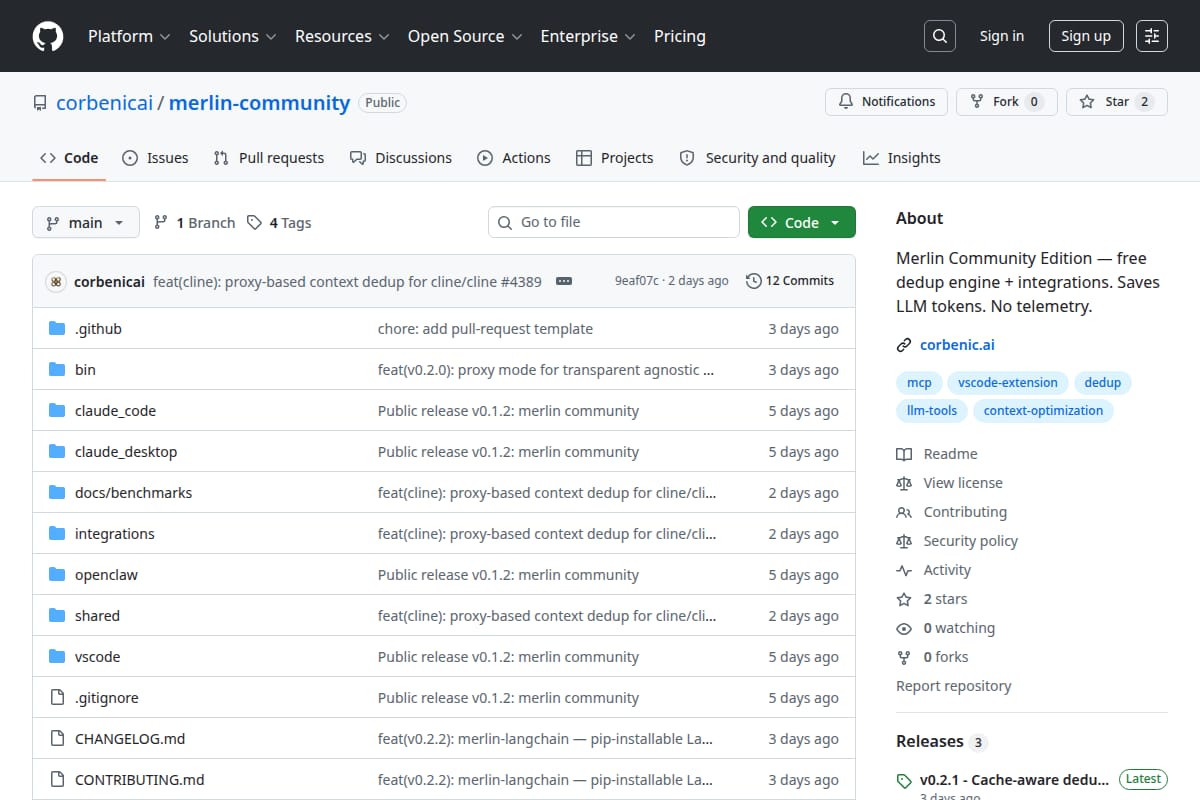1200x800 pixels.
Task: Click the Go to file search field
Action: [614, 222]
